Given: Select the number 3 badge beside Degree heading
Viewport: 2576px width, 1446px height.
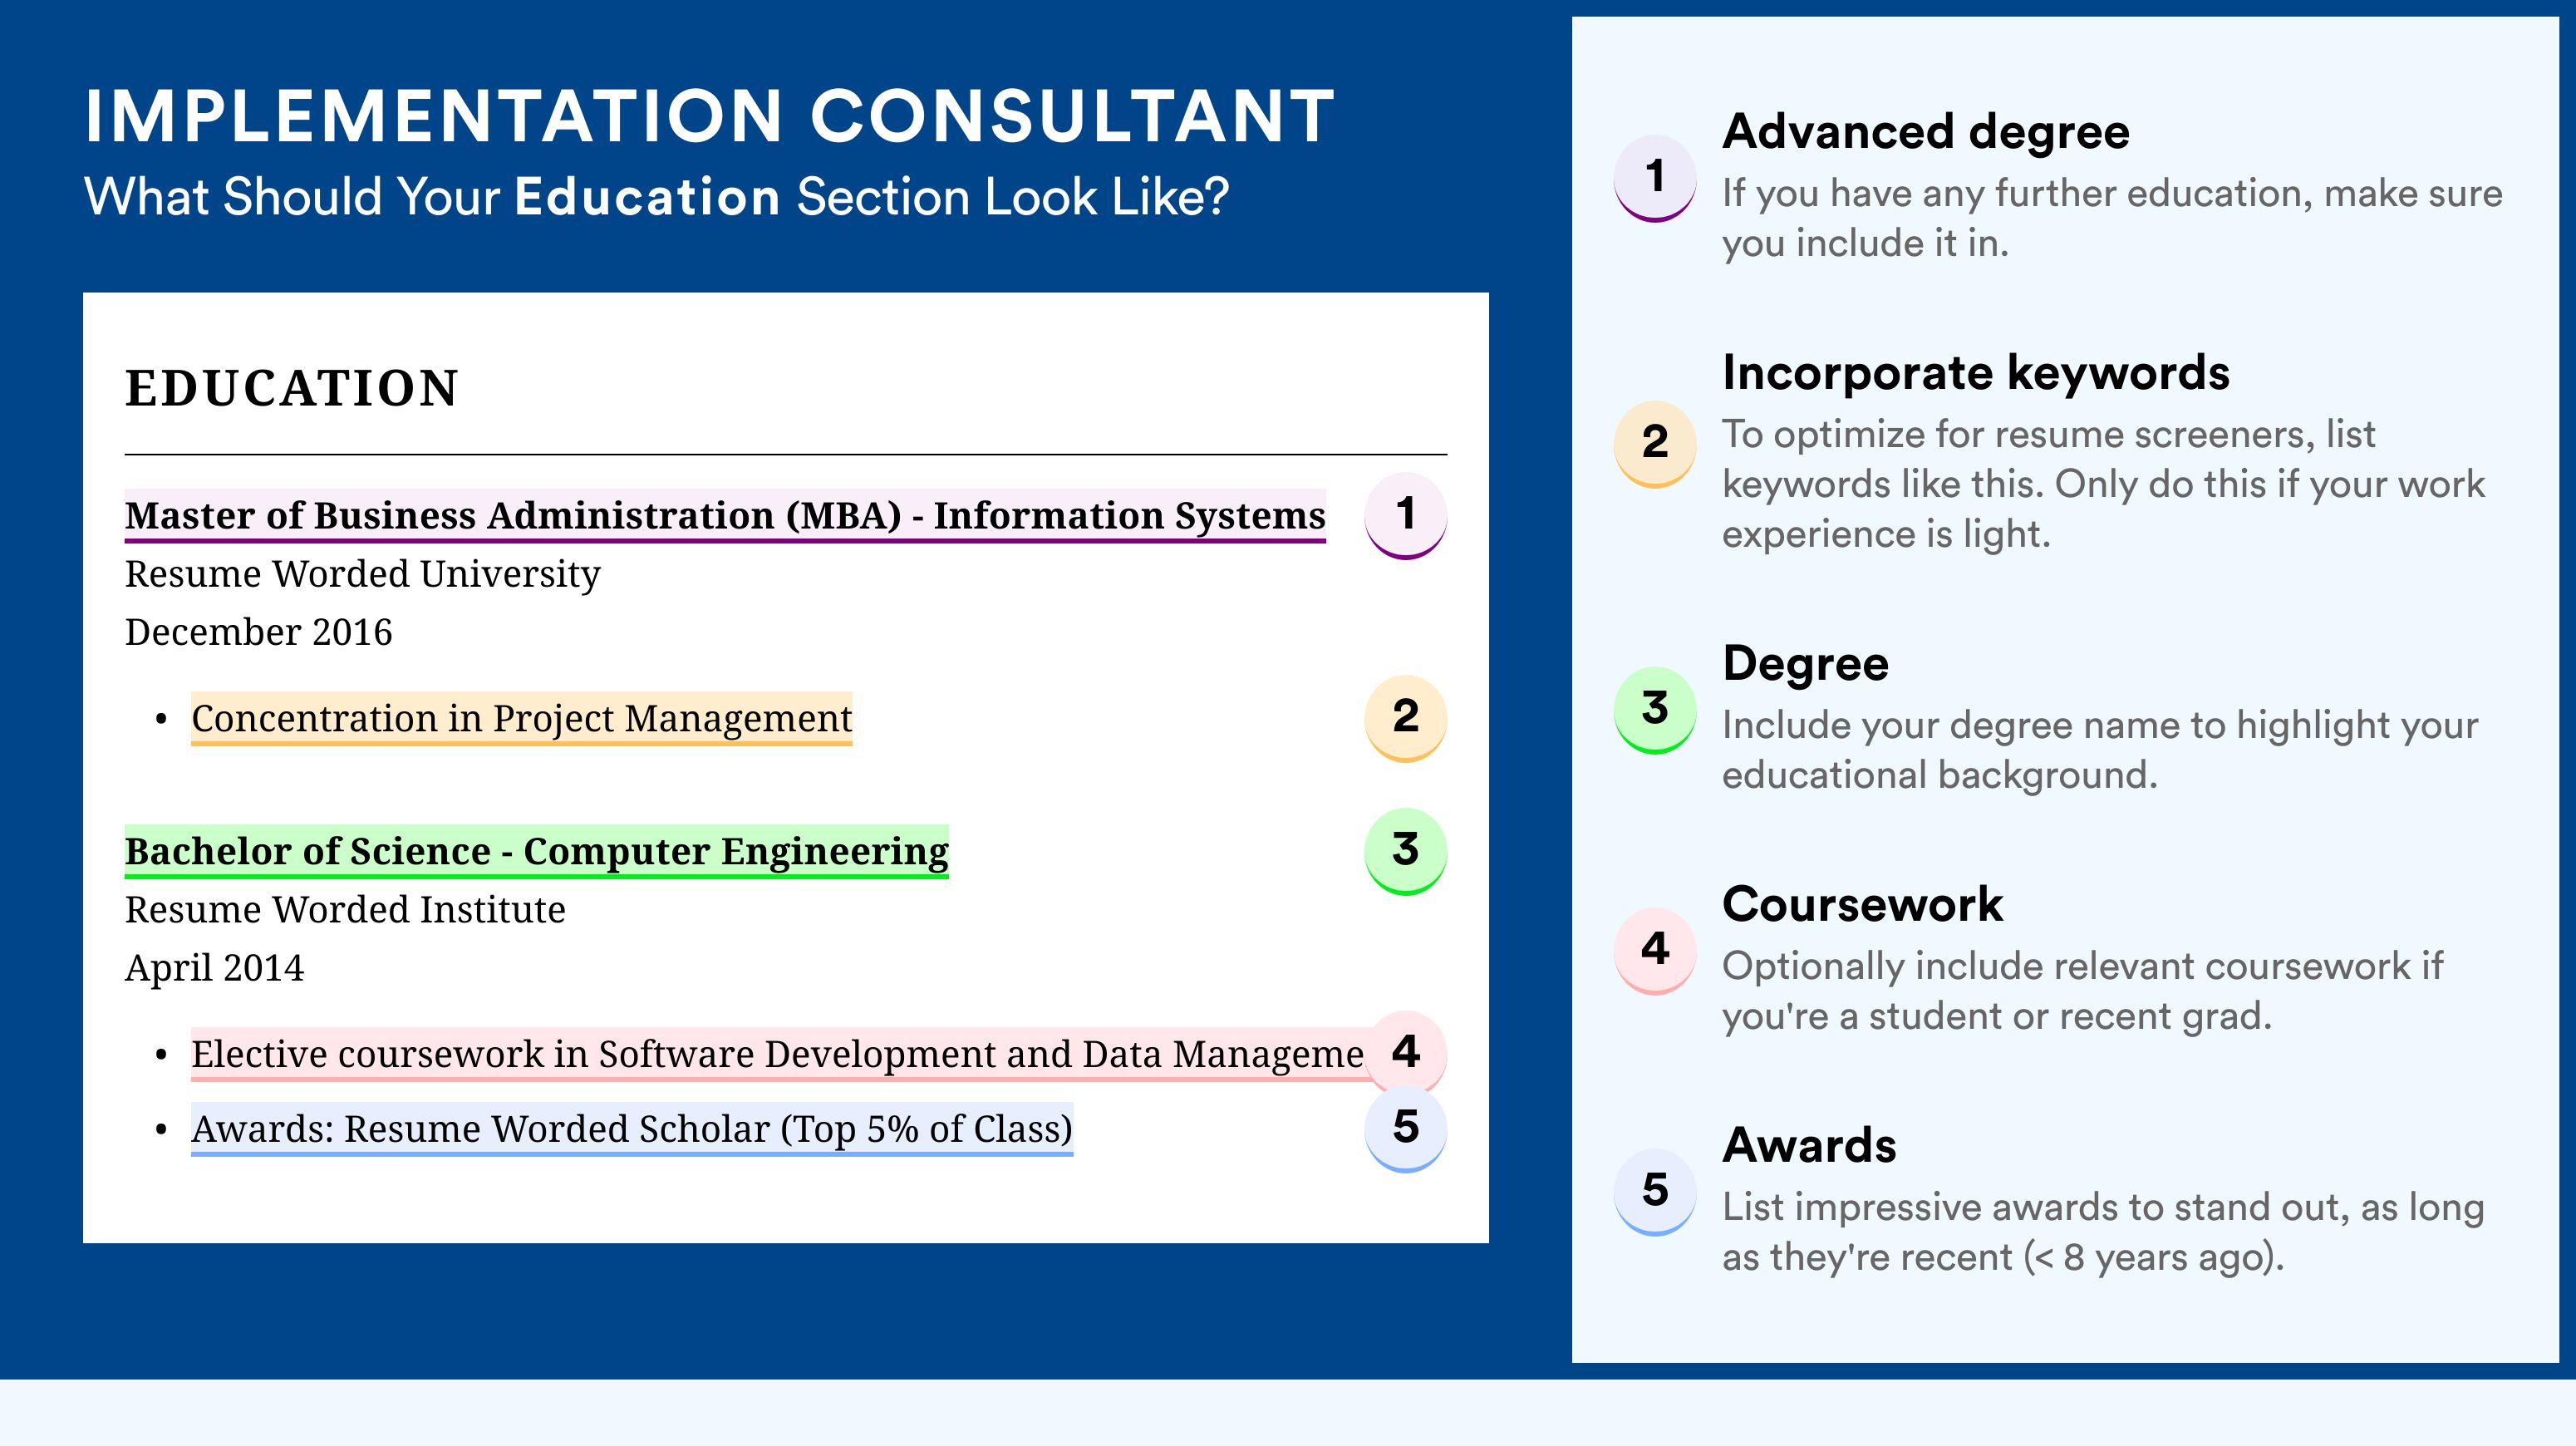Looking at the screenshot, I should (1655, 709).
